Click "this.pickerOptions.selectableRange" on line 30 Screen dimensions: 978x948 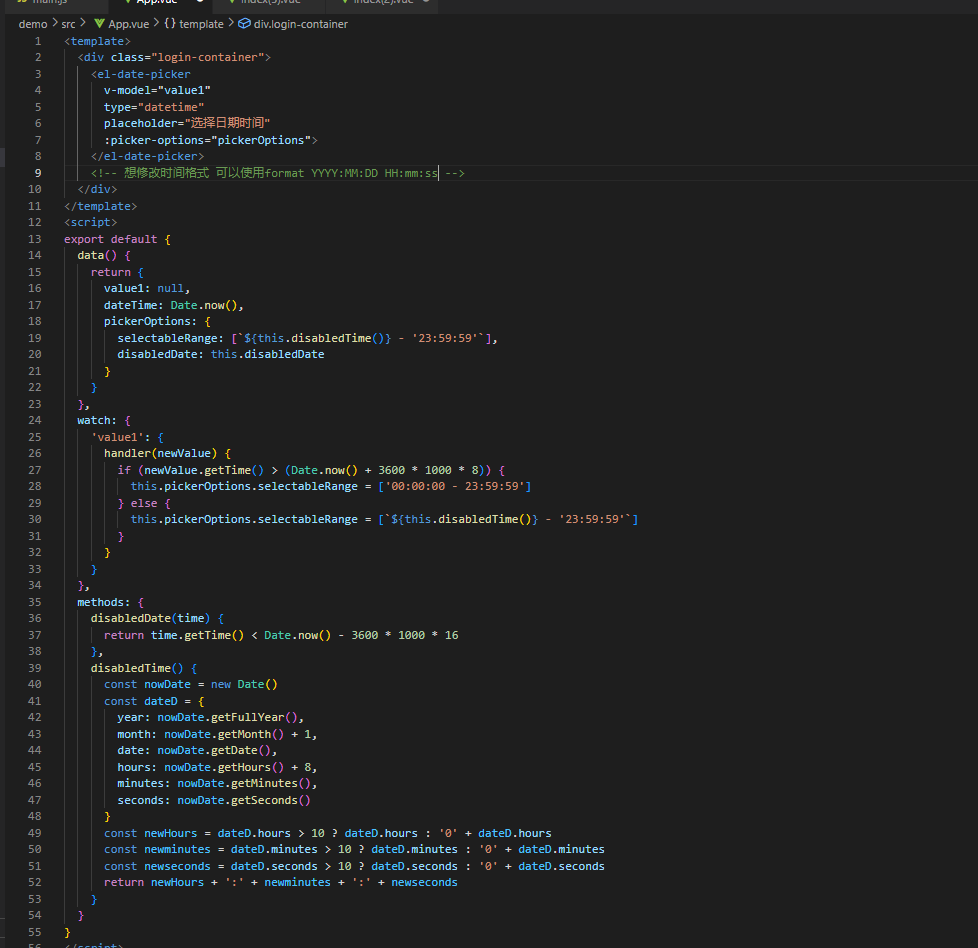point(244,520)
